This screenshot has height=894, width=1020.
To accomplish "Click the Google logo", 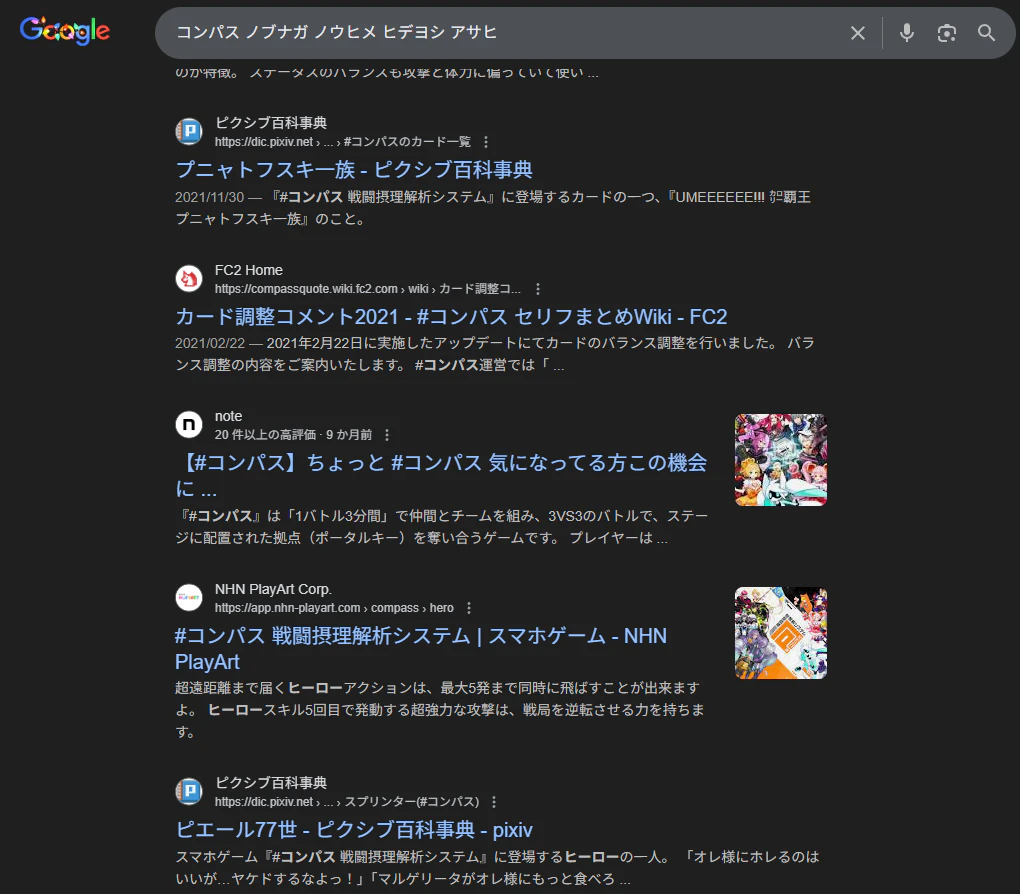I will (64, 31).
